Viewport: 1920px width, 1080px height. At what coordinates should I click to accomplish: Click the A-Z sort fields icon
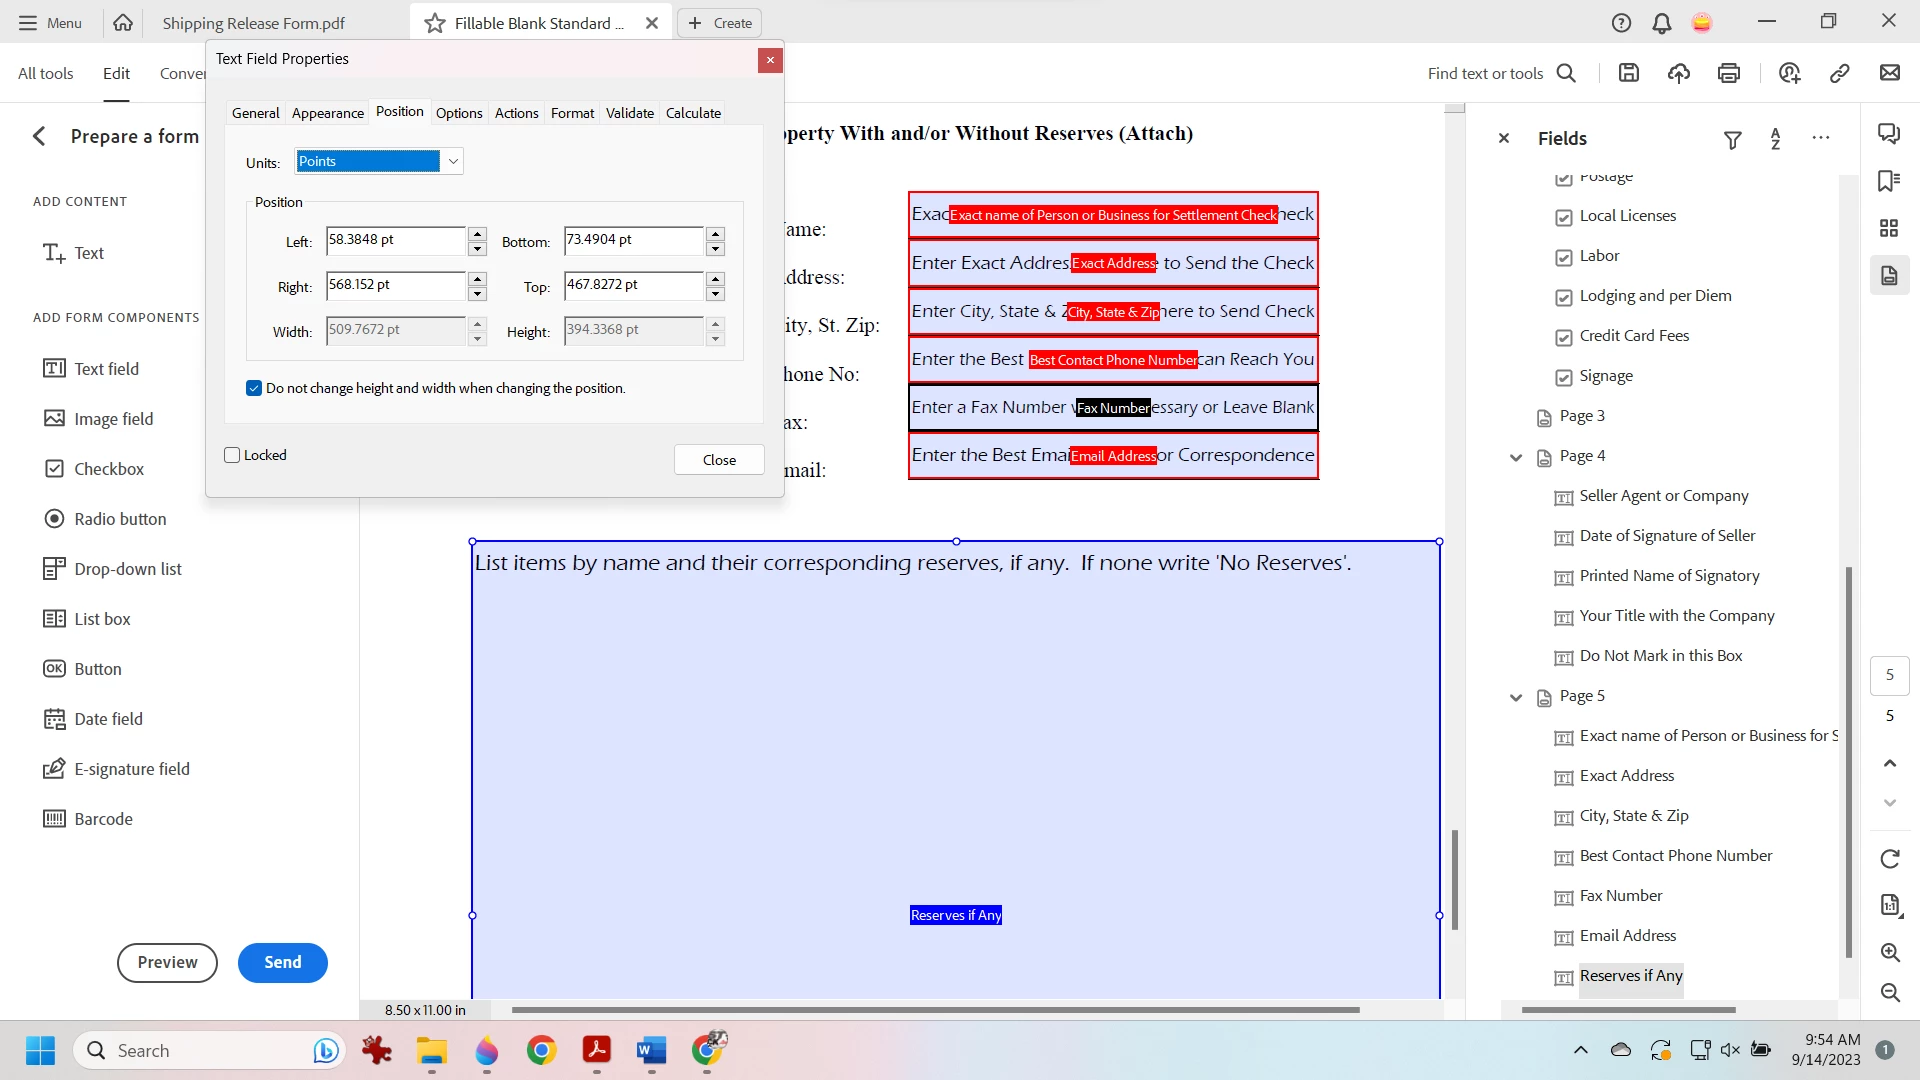1776,139
